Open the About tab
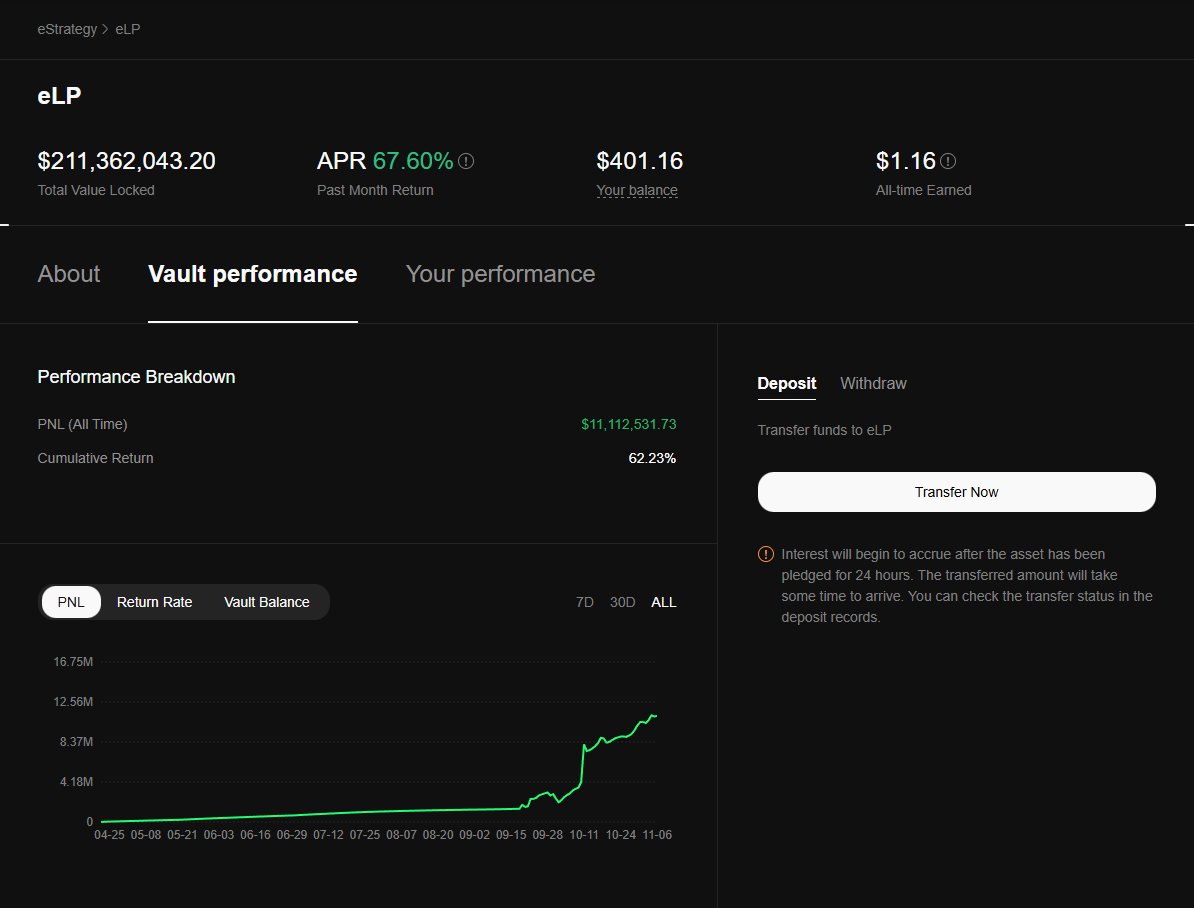The height and width of the screenshot is (908, 1194). pyautogui.click(x=68, y=274)
